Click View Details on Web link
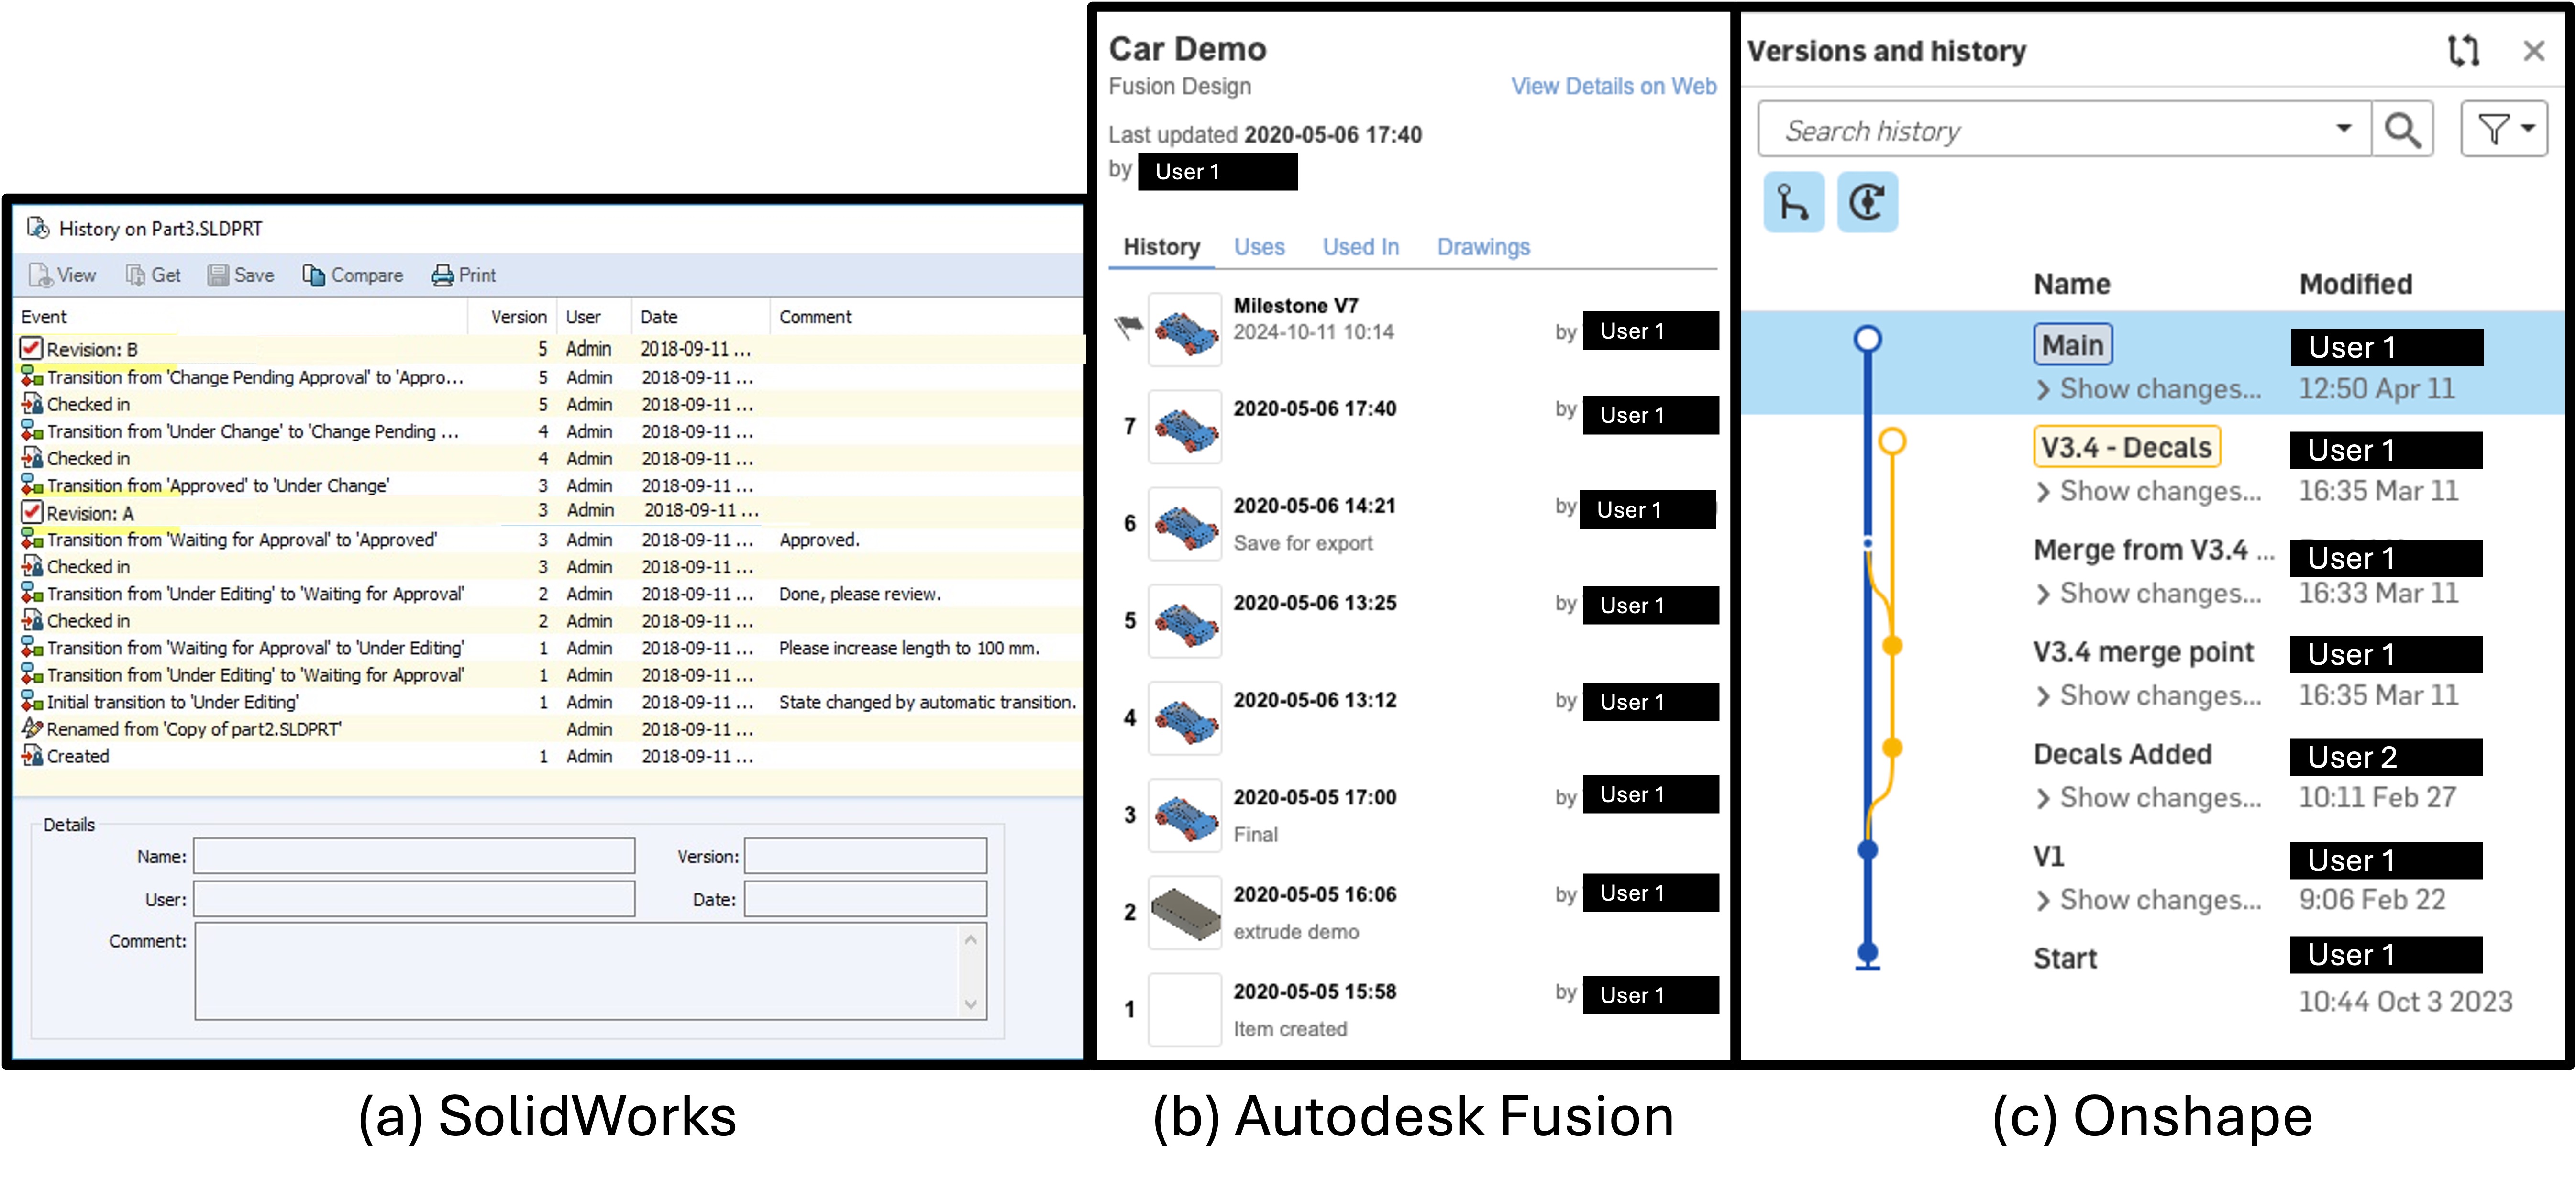The image size is (2576, 1190). click(x=1612, y=87)
